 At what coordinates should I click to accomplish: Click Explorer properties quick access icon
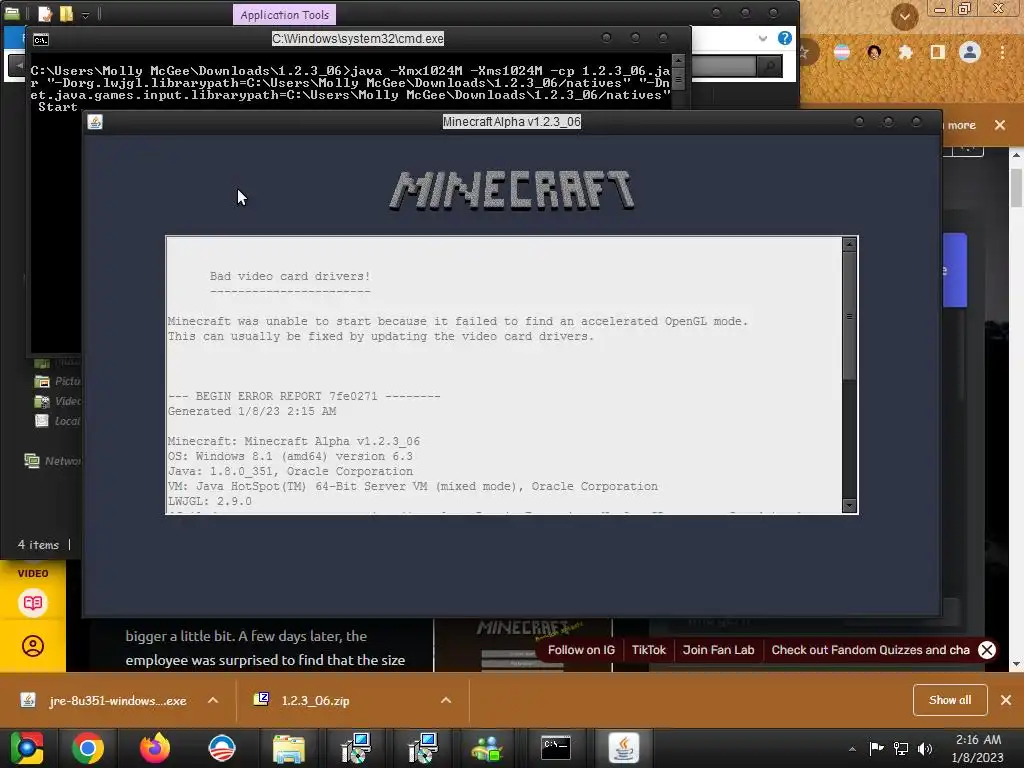tap(45, 14)
